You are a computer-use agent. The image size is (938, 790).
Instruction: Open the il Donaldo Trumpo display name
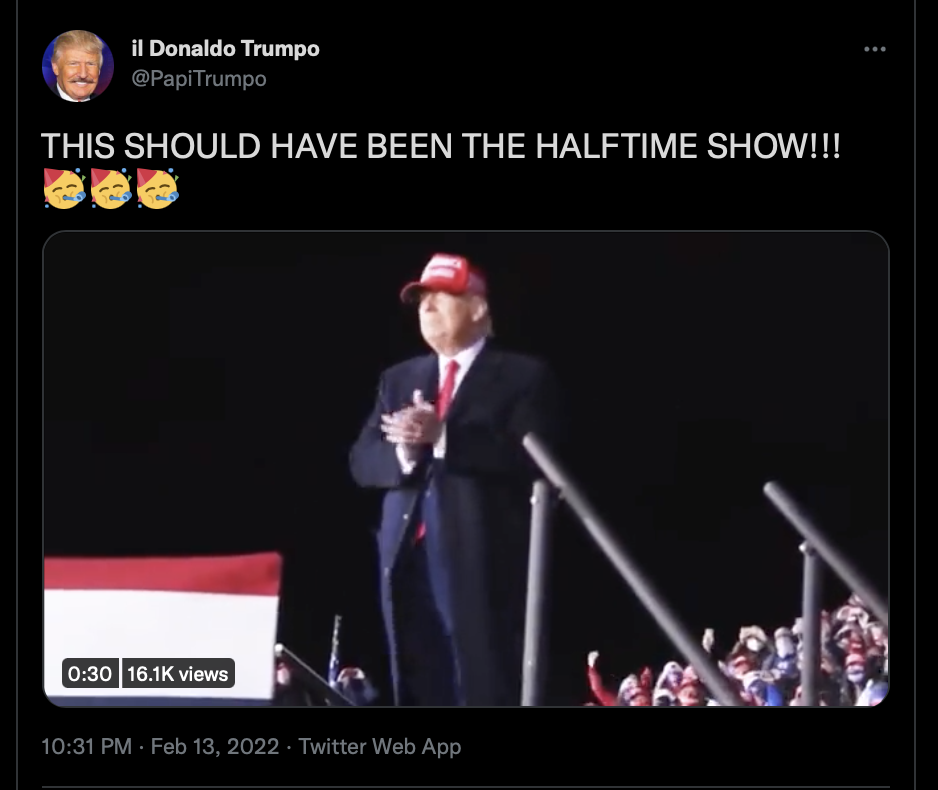pyautogui.click(x=225, y=48)
